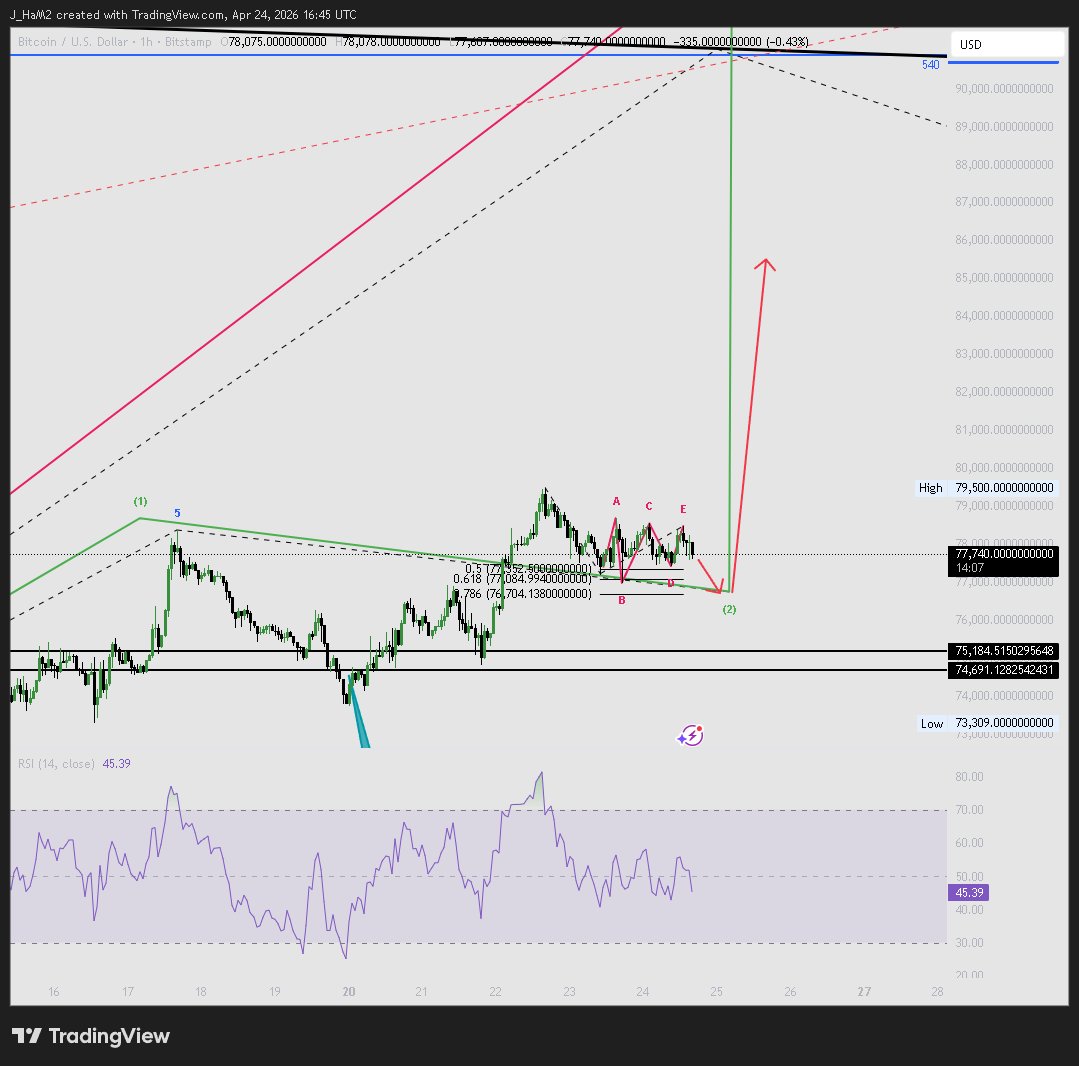Click the 82,000 price axis label
The image size is (1079, 1066).
coord(1004,392)
